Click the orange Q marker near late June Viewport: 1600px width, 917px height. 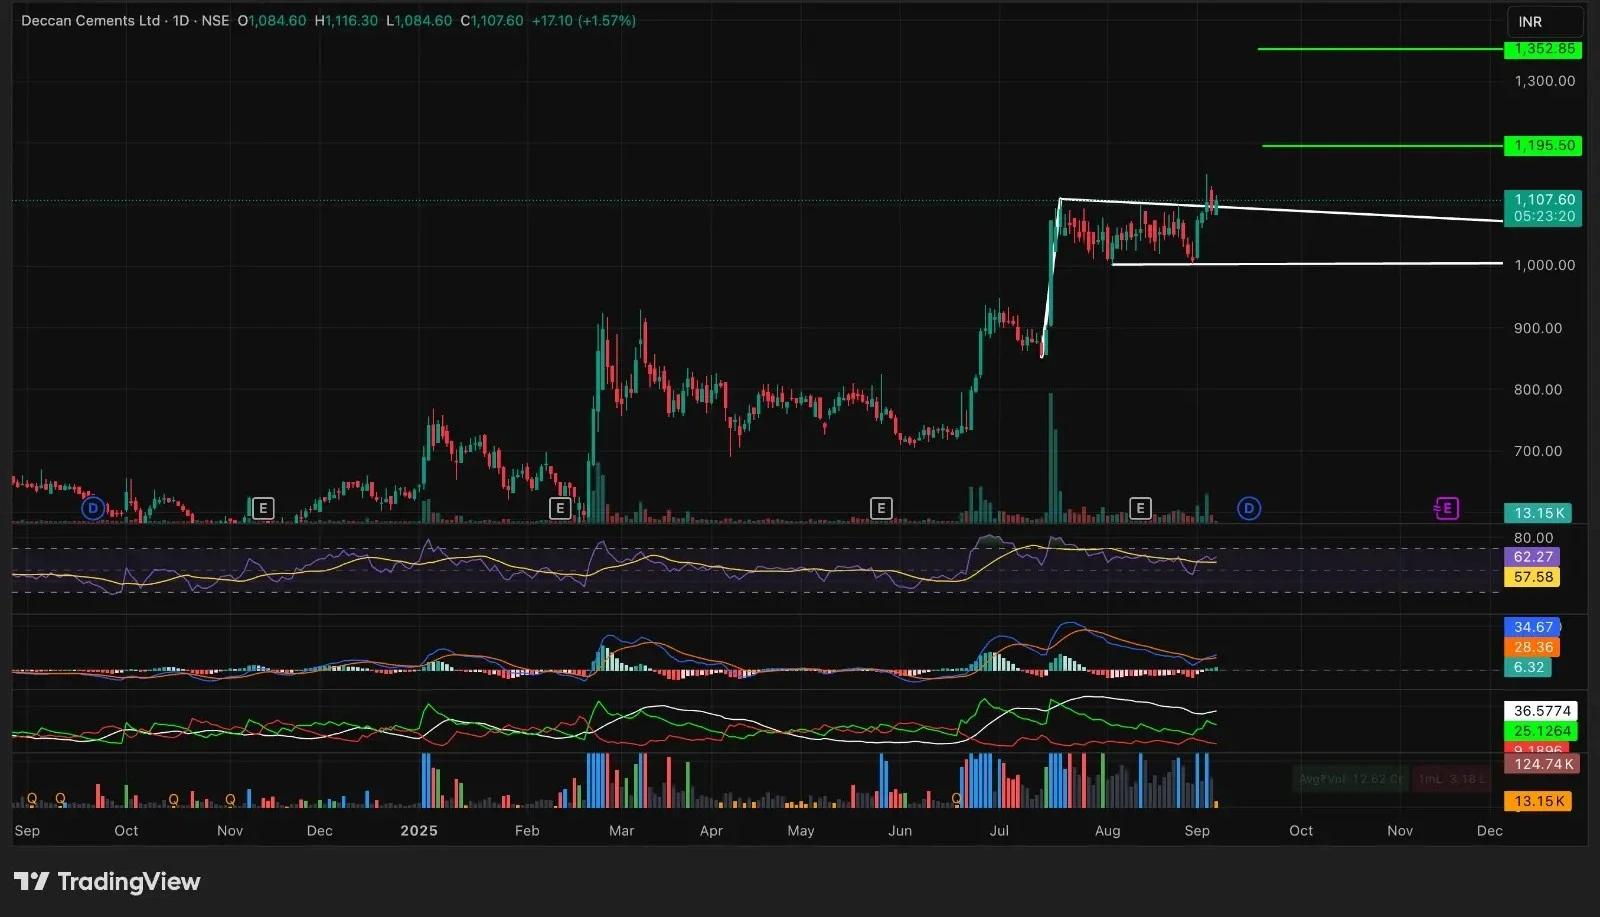957,799
